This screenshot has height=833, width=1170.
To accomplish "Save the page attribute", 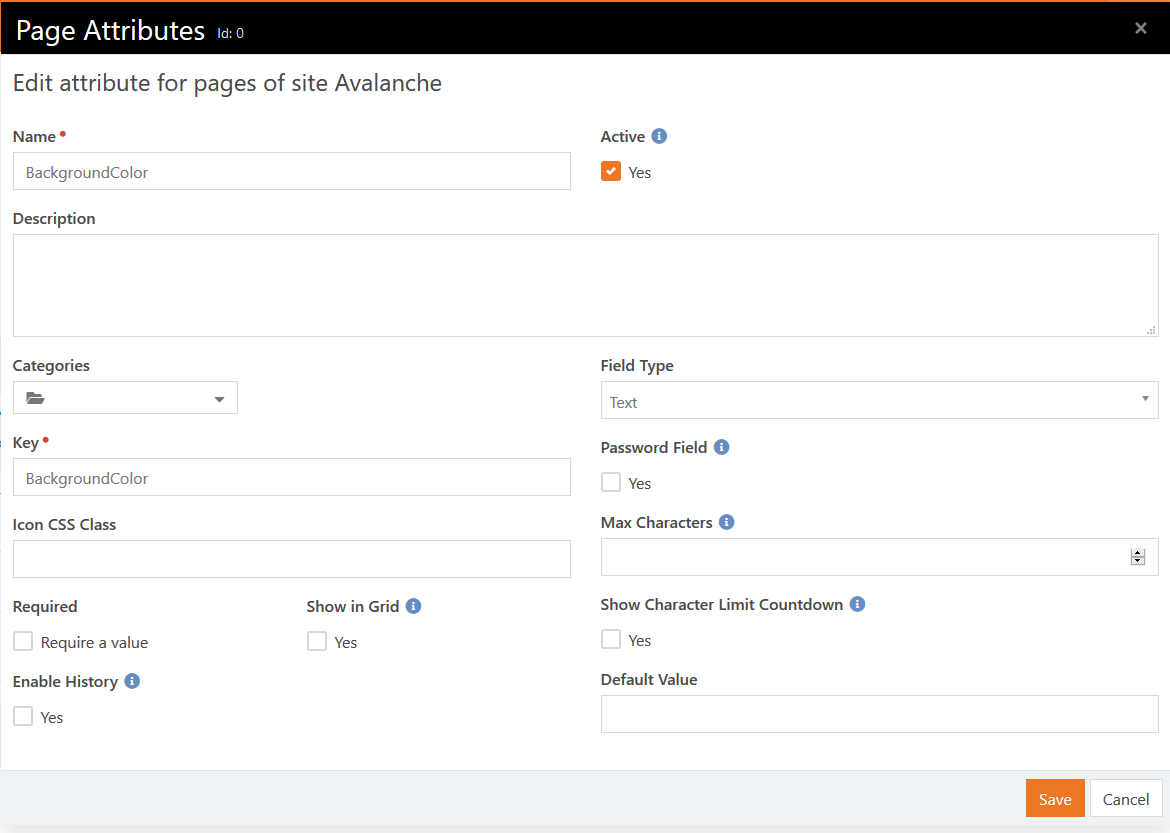I will pos(1055,799).
